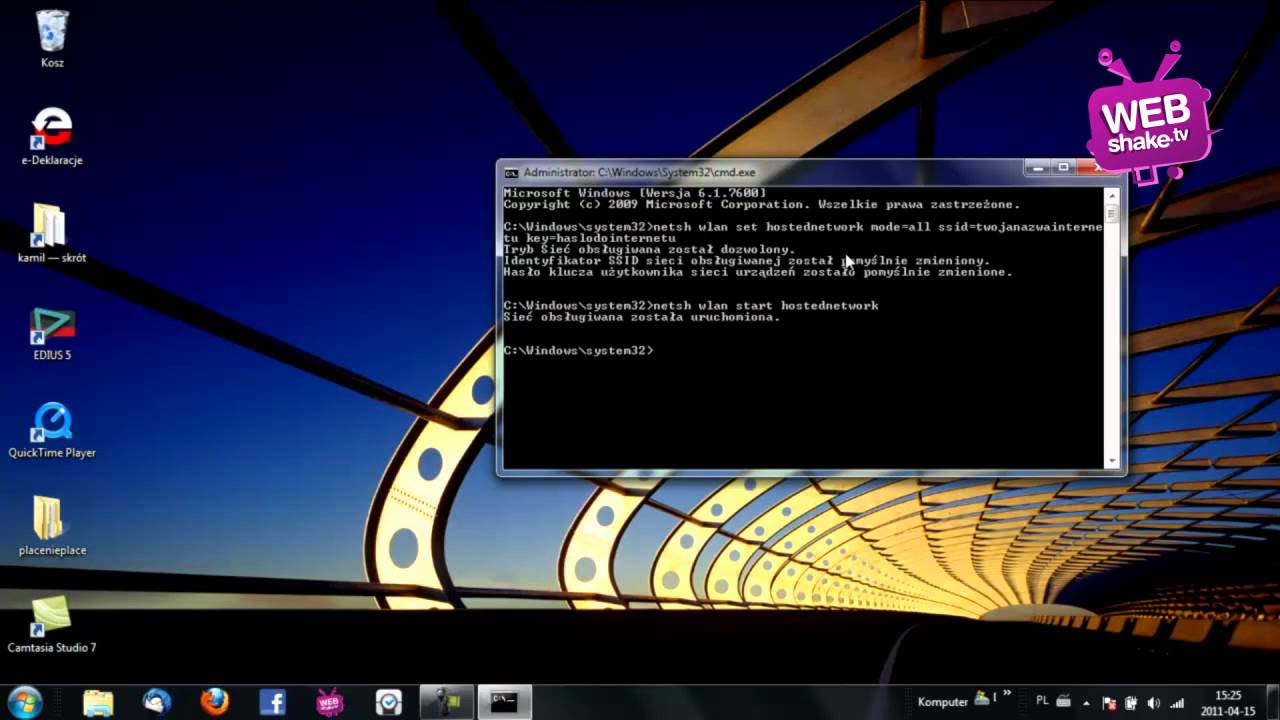1280x720 pixels.
Task: Show hidden tray icons arrow
Action: (1086, 703)
